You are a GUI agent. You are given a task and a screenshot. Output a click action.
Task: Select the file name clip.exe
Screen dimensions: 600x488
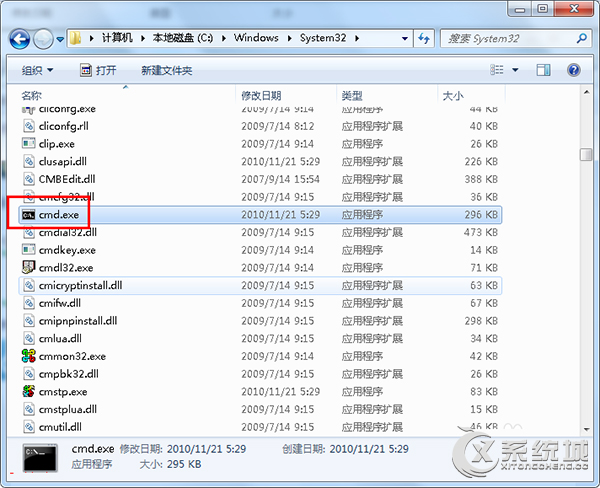[57, 144]
